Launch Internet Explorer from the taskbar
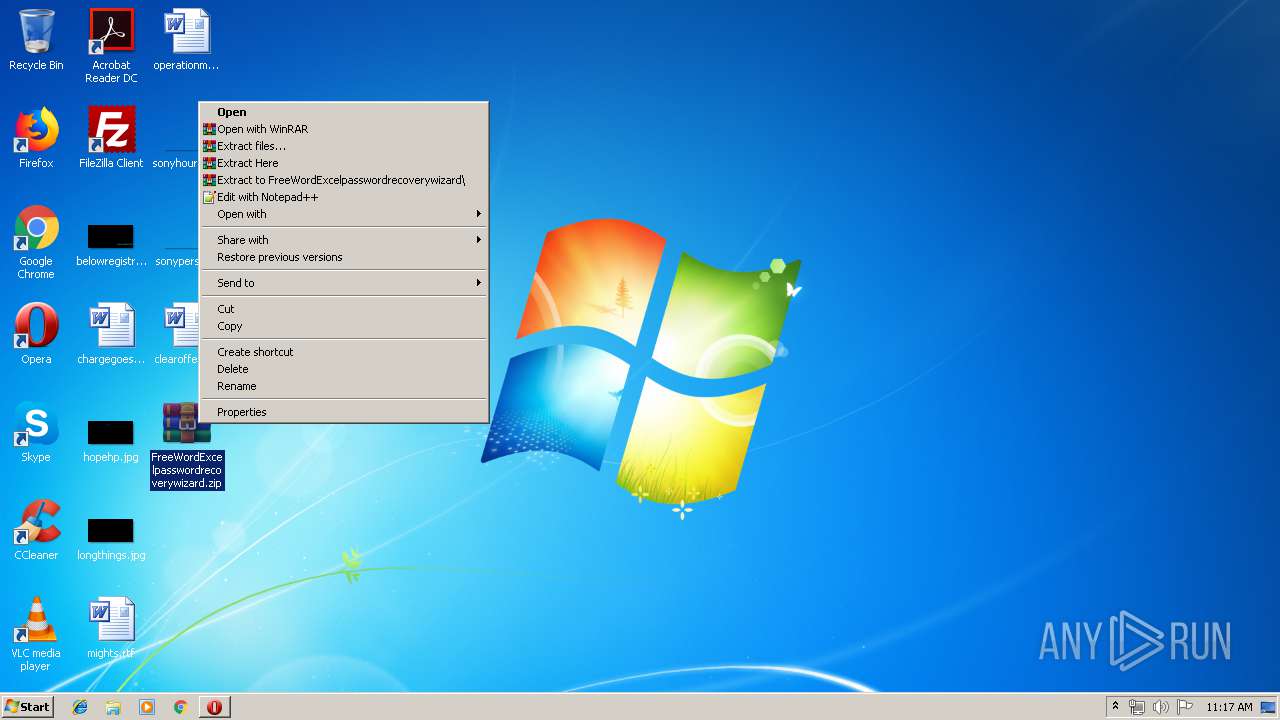The width and height of the screenshot is (1280, 720). click(80, 707)
